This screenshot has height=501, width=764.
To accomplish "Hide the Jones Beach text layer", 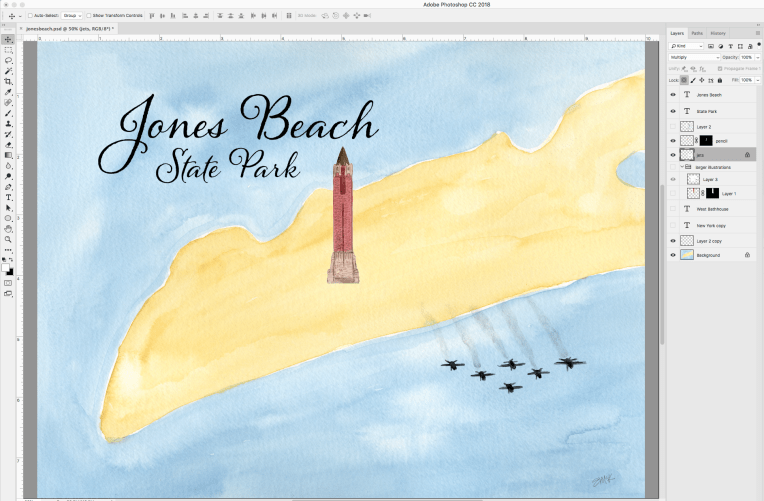I will 673,95.
